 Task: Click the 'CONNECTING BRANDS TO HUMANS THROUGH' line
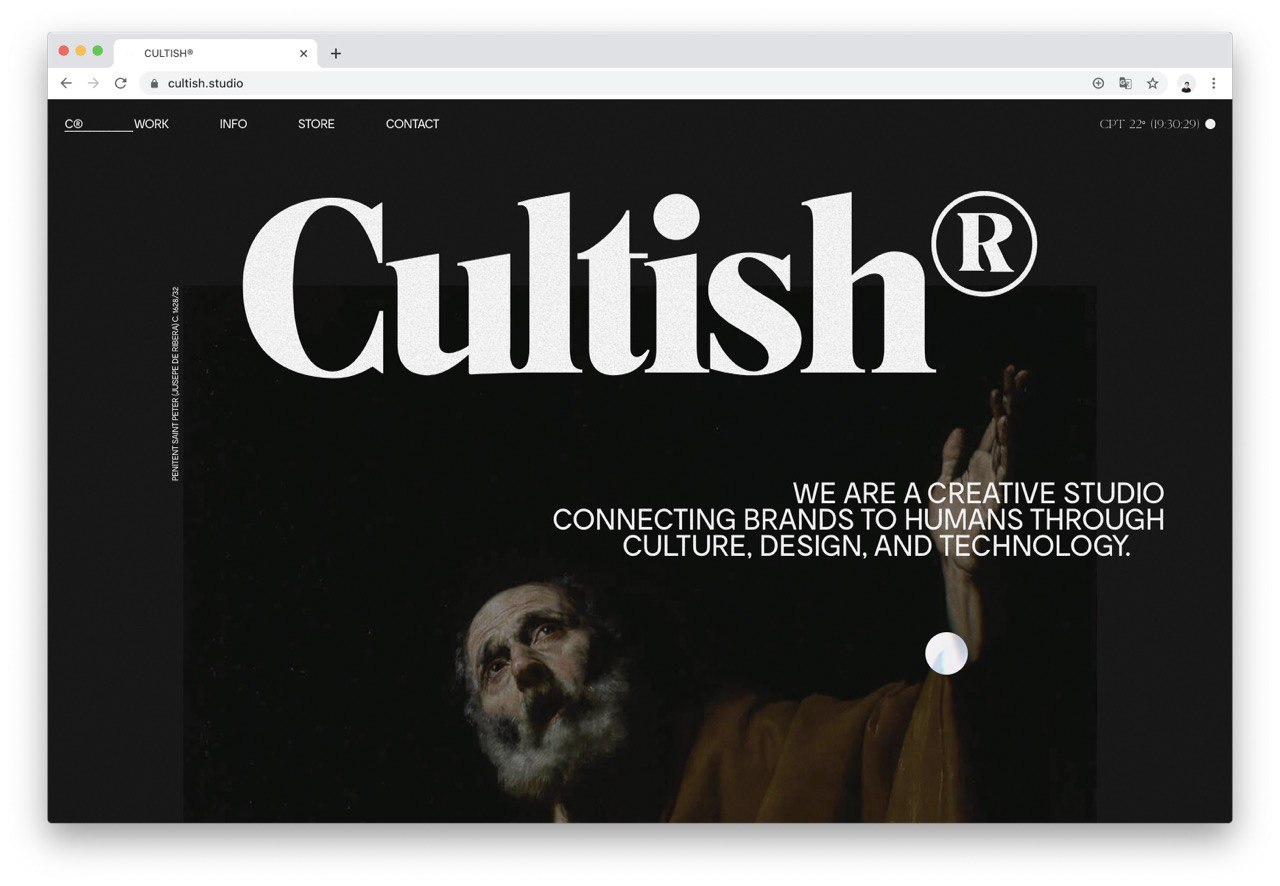click(x=858, y=520)
